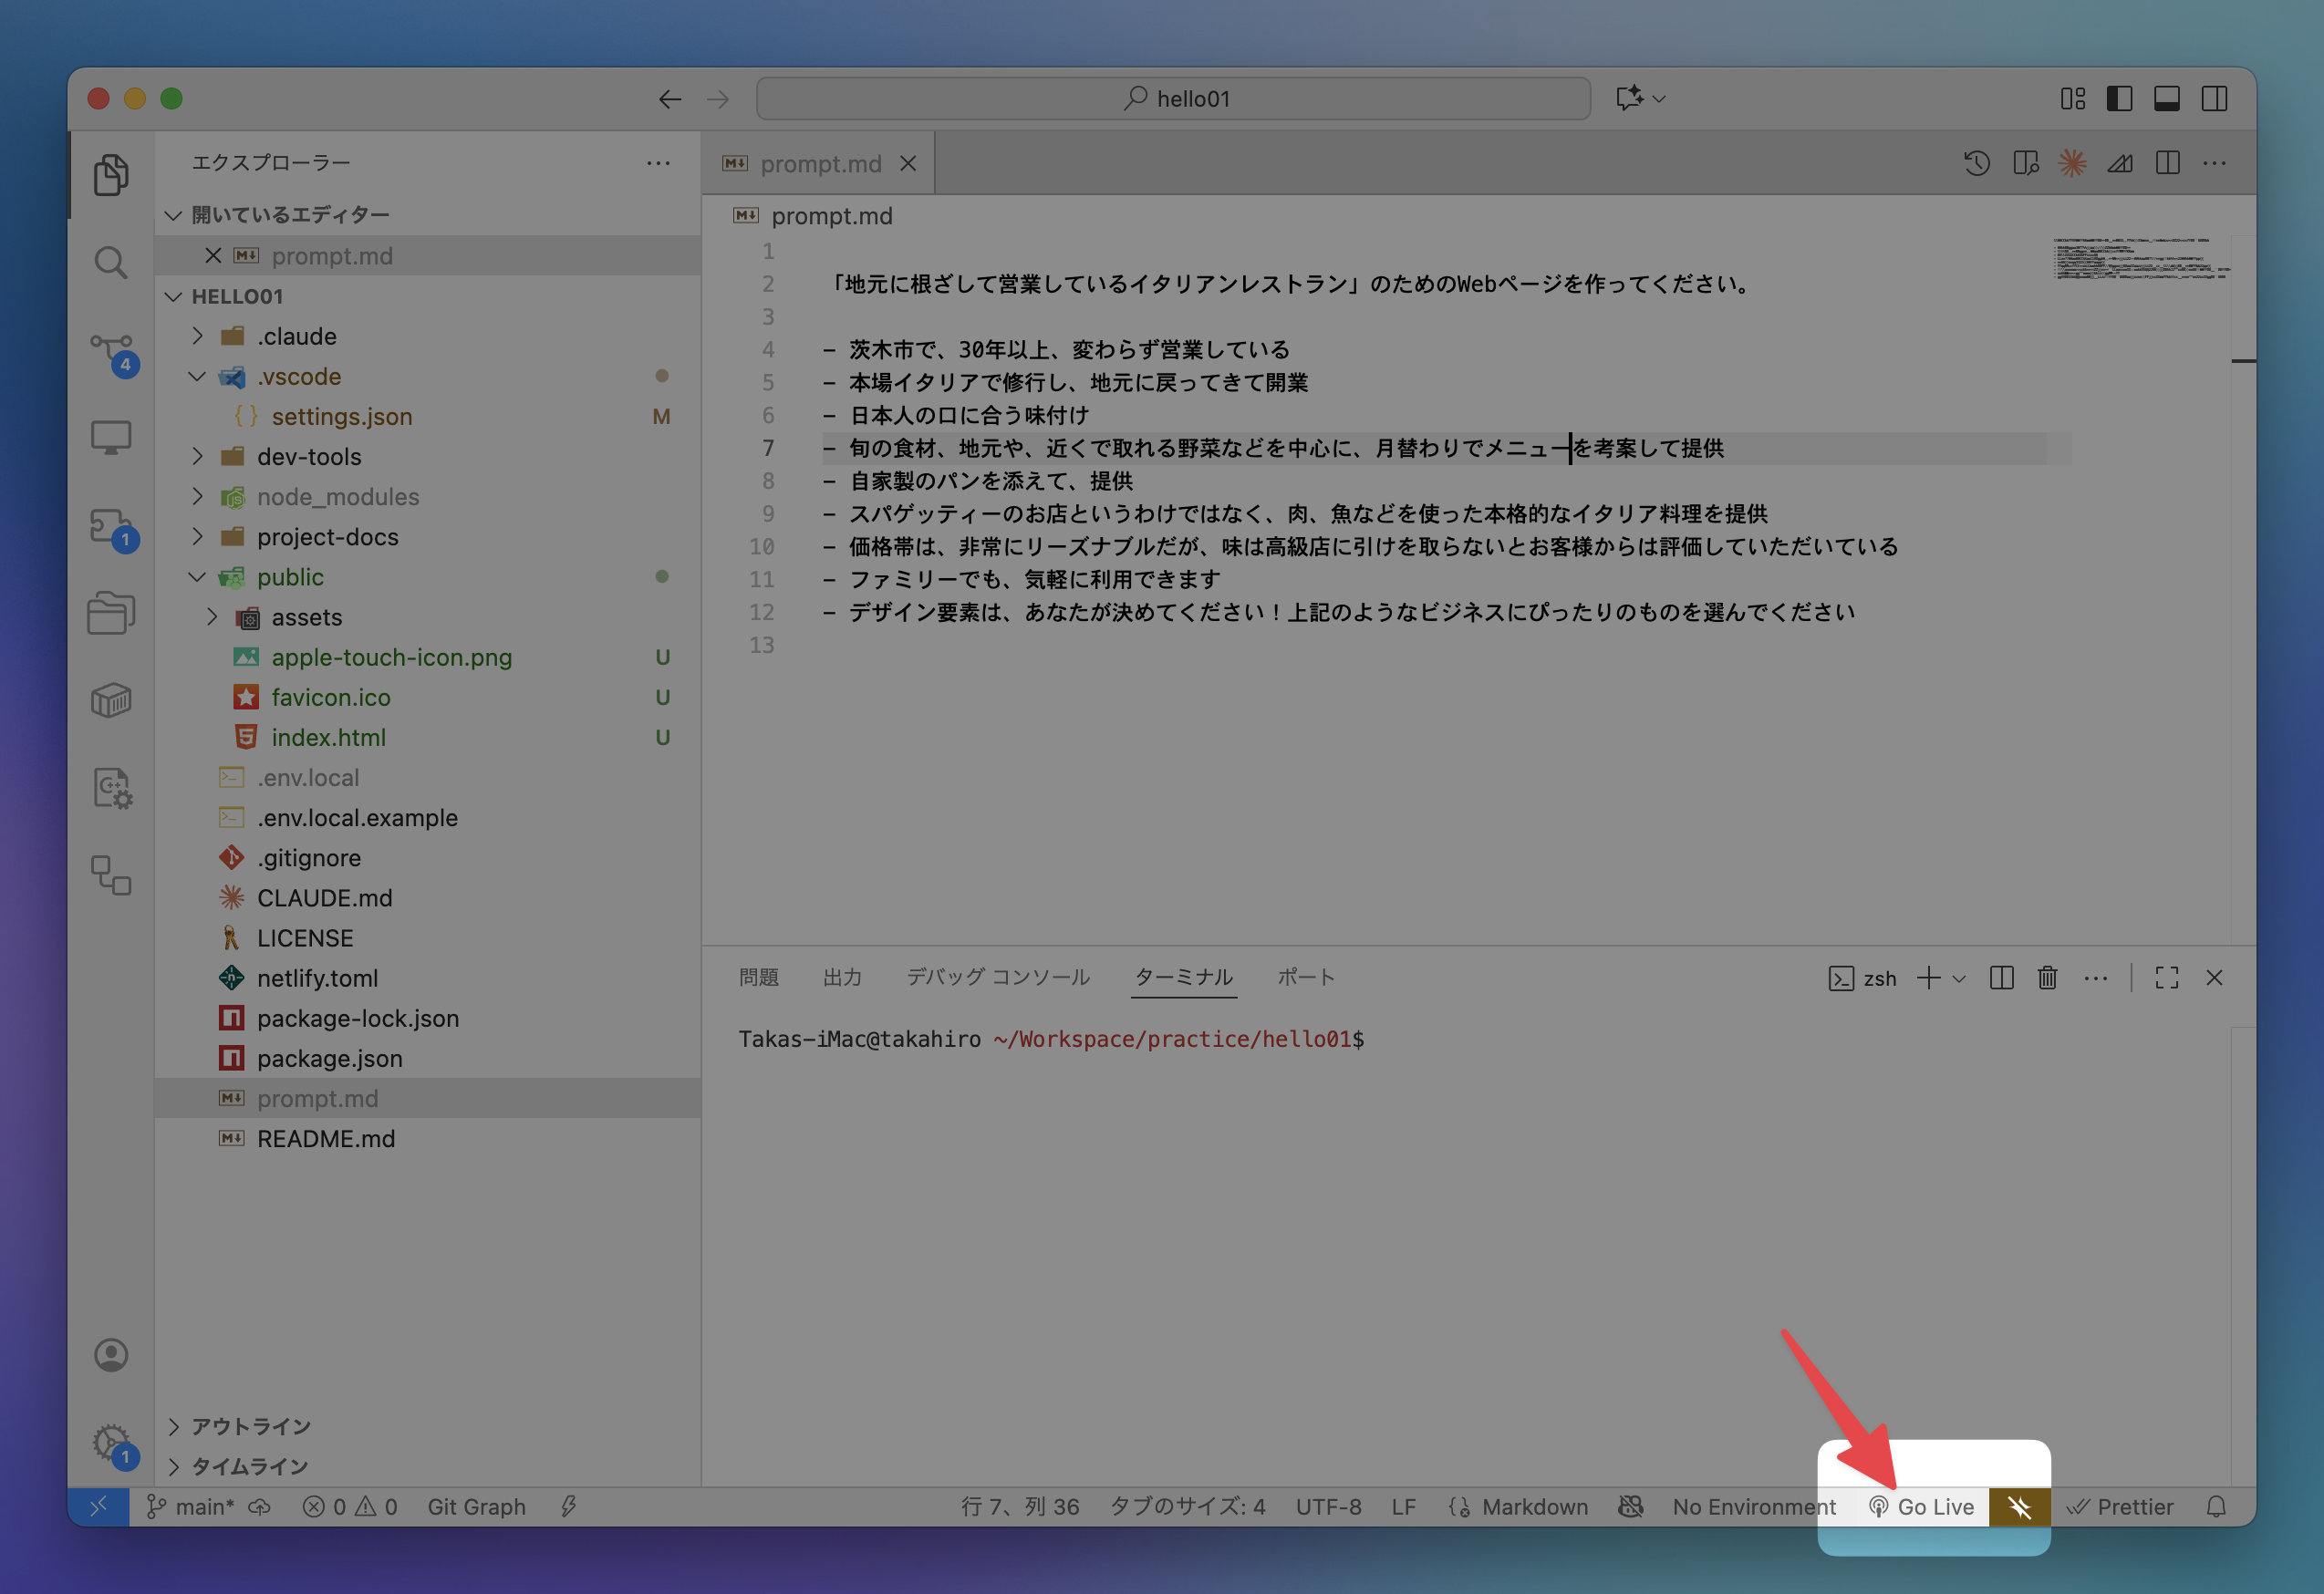Collapse the public folder
Viewport: 2324px width, 1594px height.
(289, 577)
